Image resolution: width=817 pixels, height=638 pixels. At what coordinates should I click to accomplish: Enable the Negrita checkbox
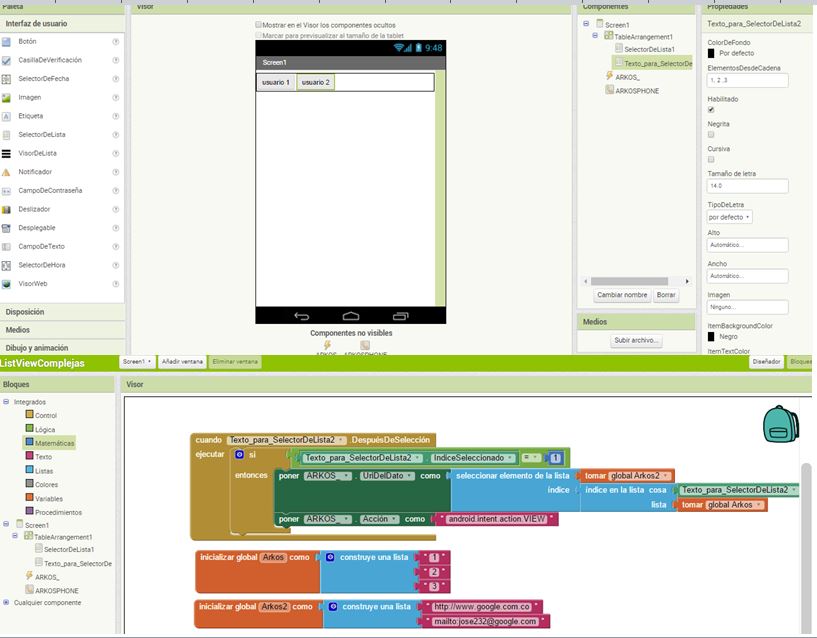pyautogui.click(x=711, y=134)
